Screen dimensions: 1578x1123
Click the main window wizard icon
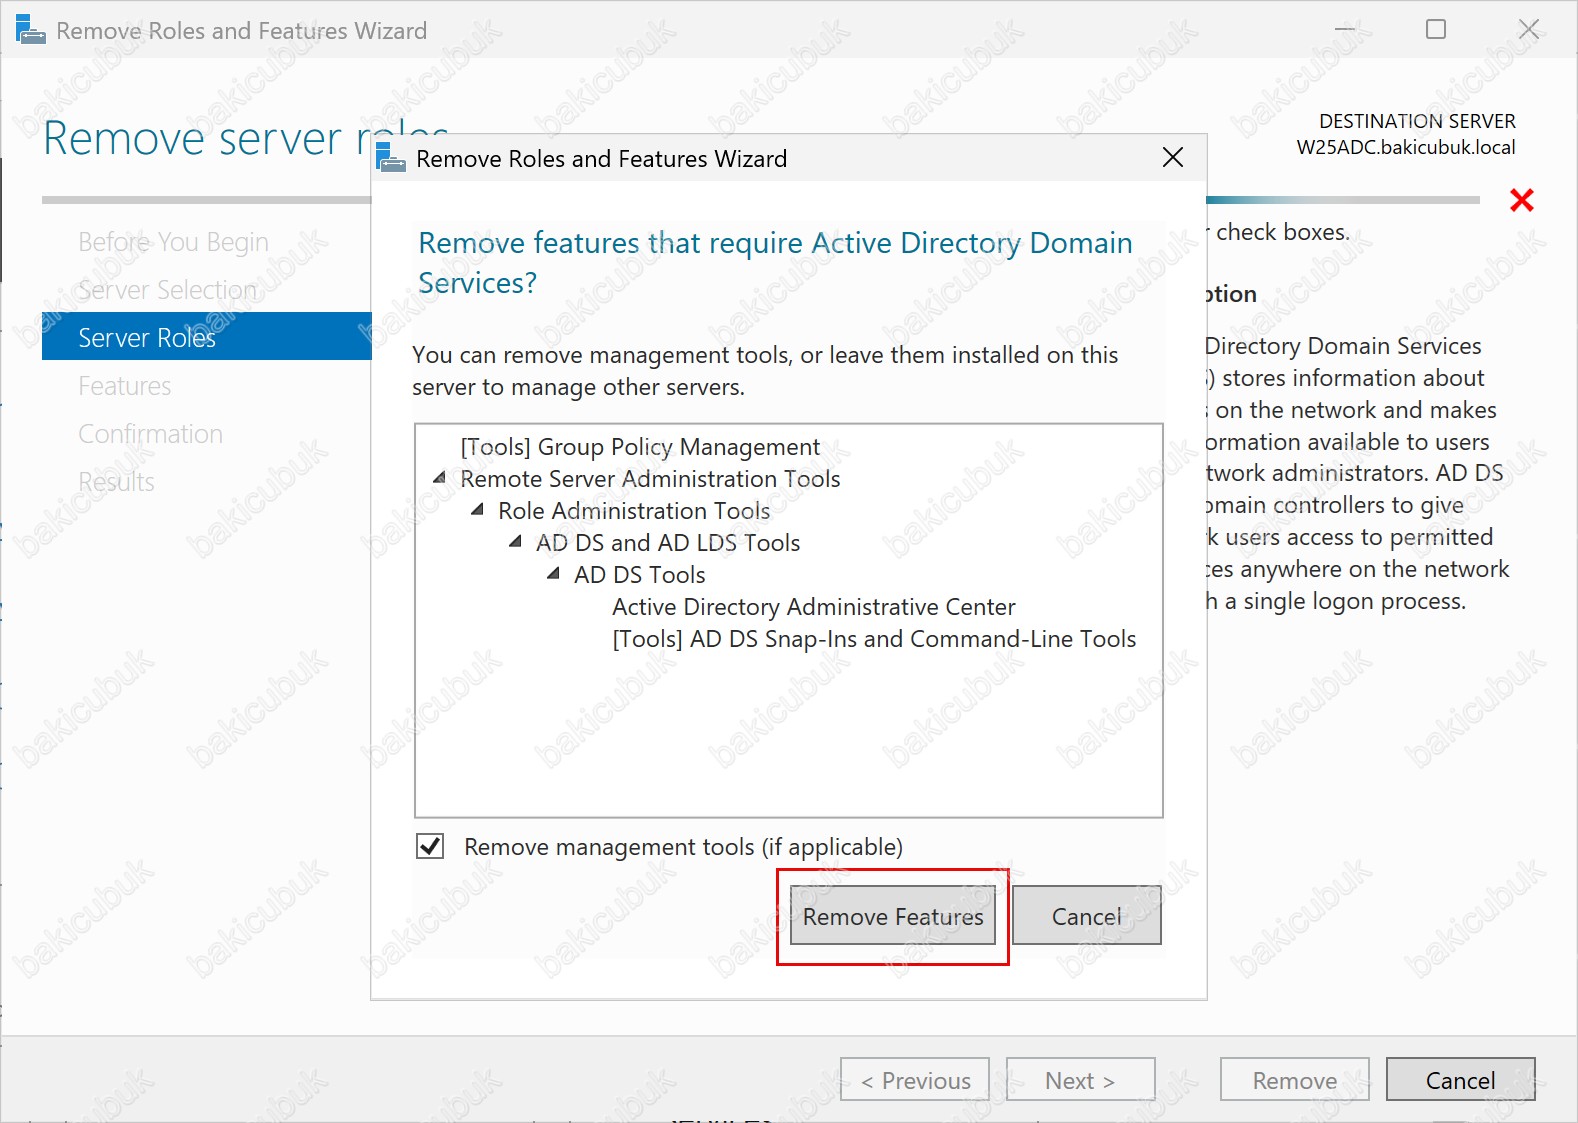coord(30,30)
